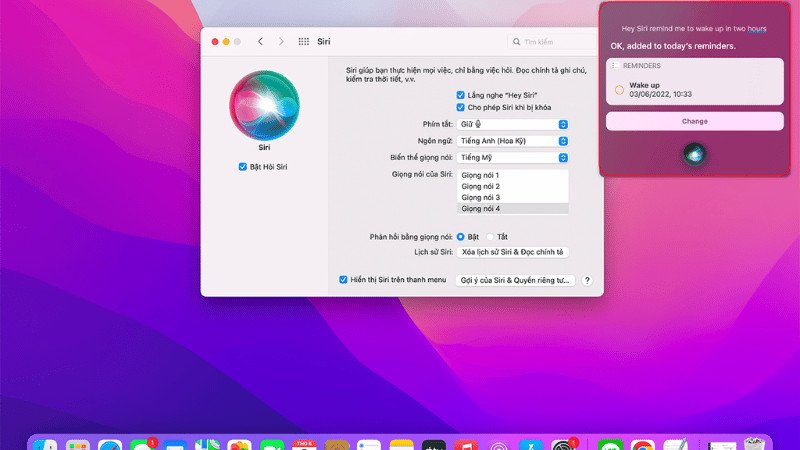Select Giọng nói 3 in voice list
Viewport: 800px width, 450px height.
click(x=512, y=197)
